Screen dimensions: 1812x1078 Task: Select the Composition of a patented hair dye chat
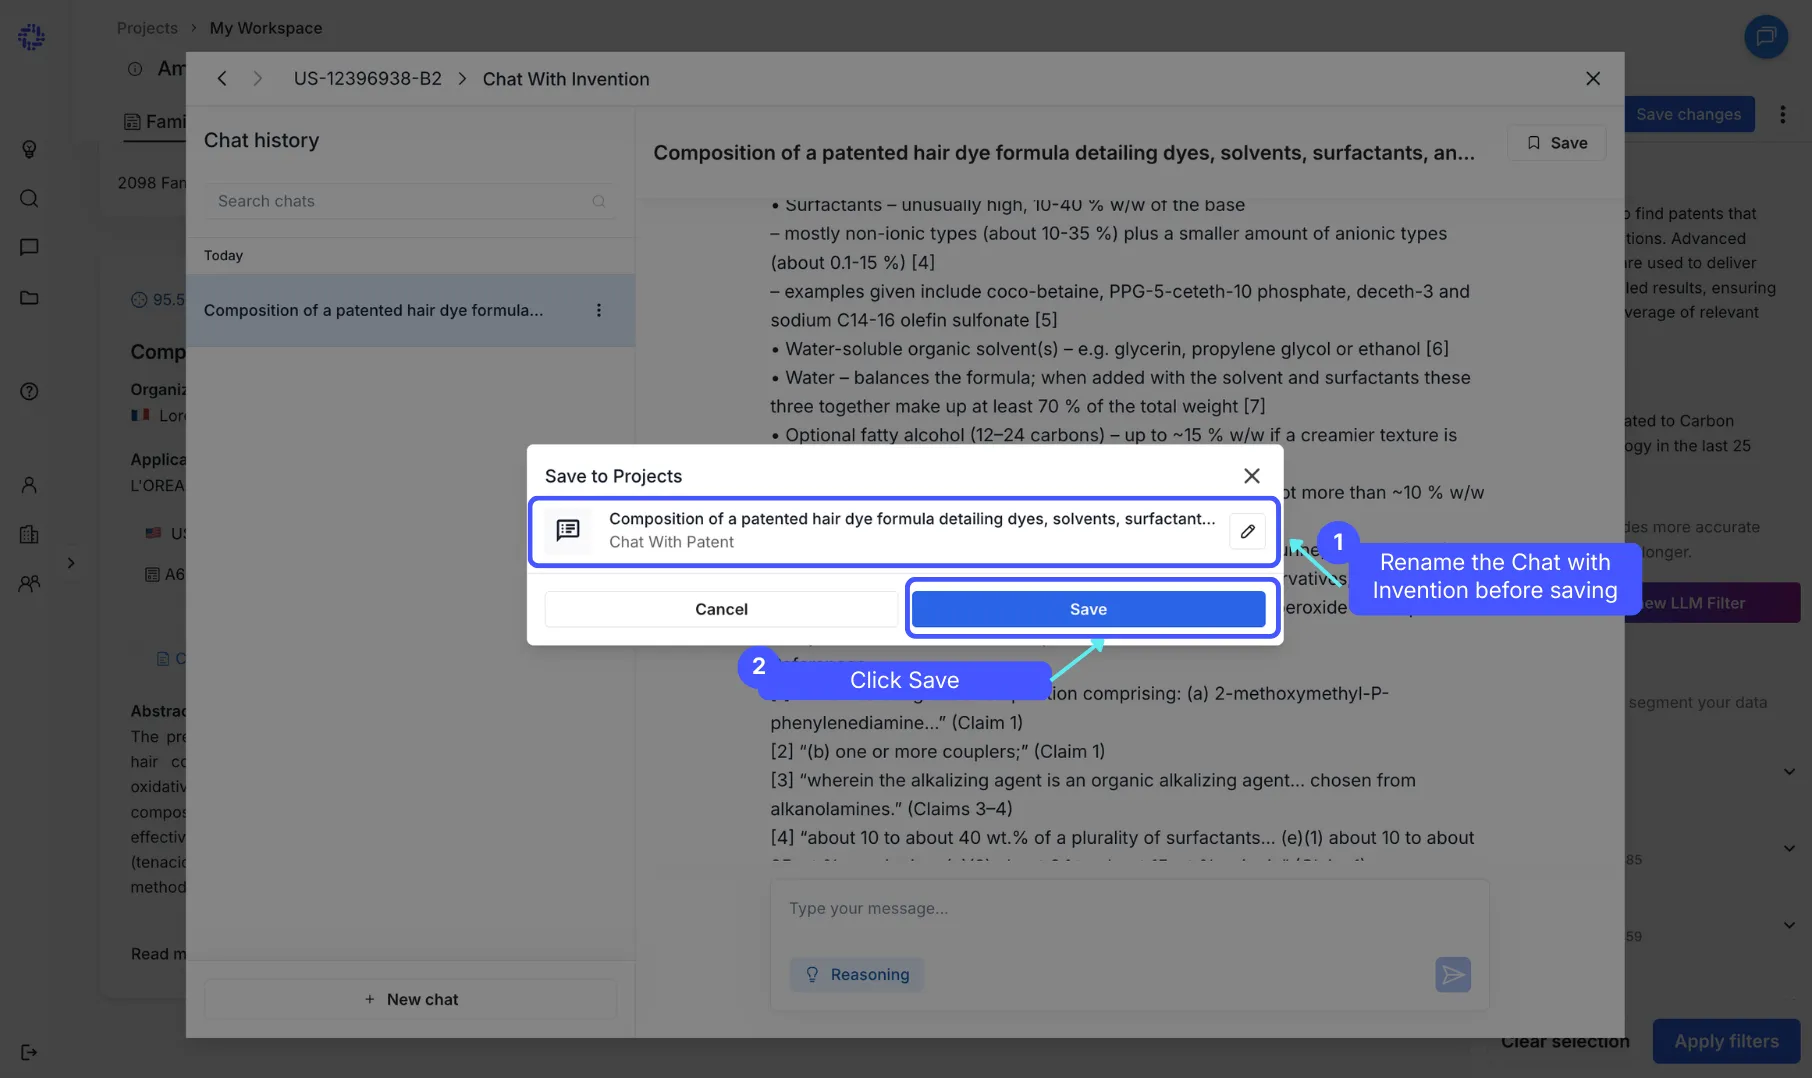(410, 311)
